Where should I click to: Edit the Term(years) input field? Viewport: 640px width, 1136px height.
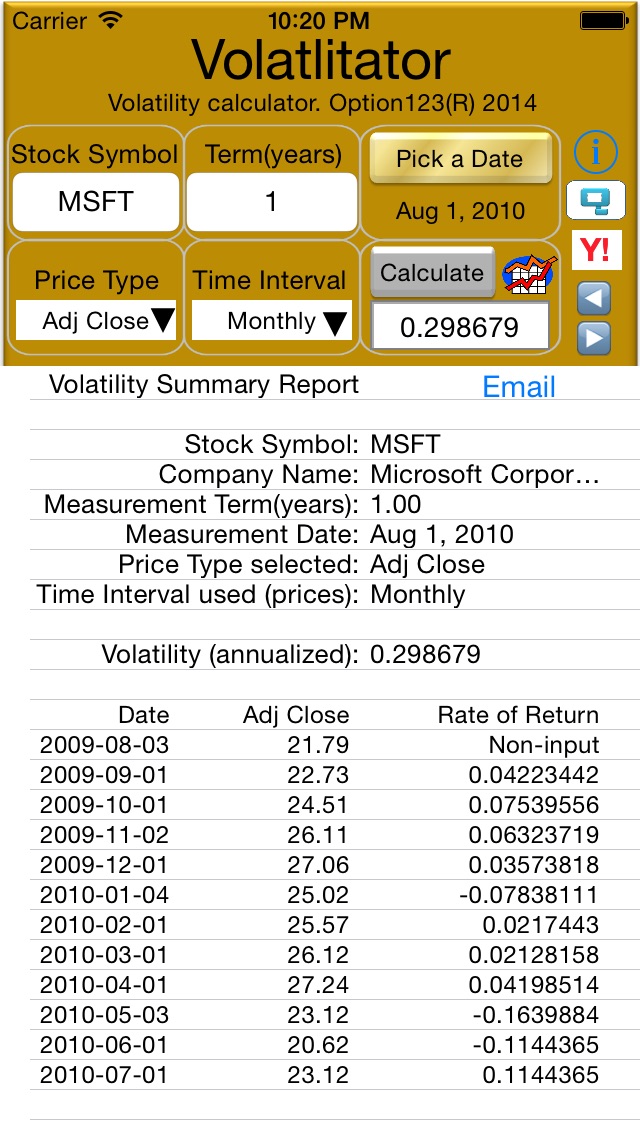tap(271, 201)
